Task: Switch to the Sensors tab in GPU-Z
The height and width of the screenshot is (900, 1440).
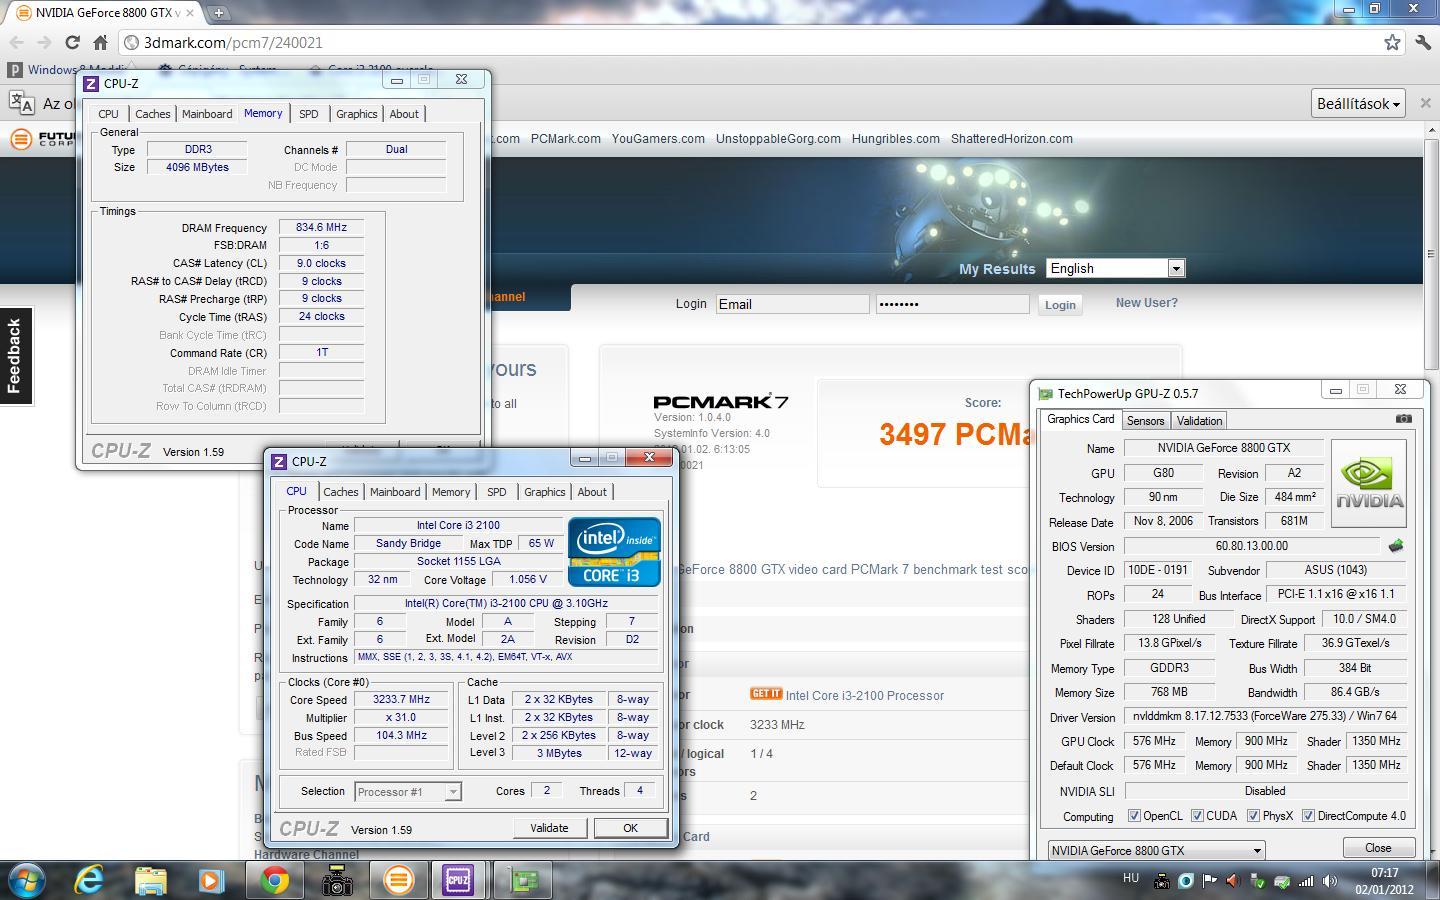Action: click(1145, 420)
